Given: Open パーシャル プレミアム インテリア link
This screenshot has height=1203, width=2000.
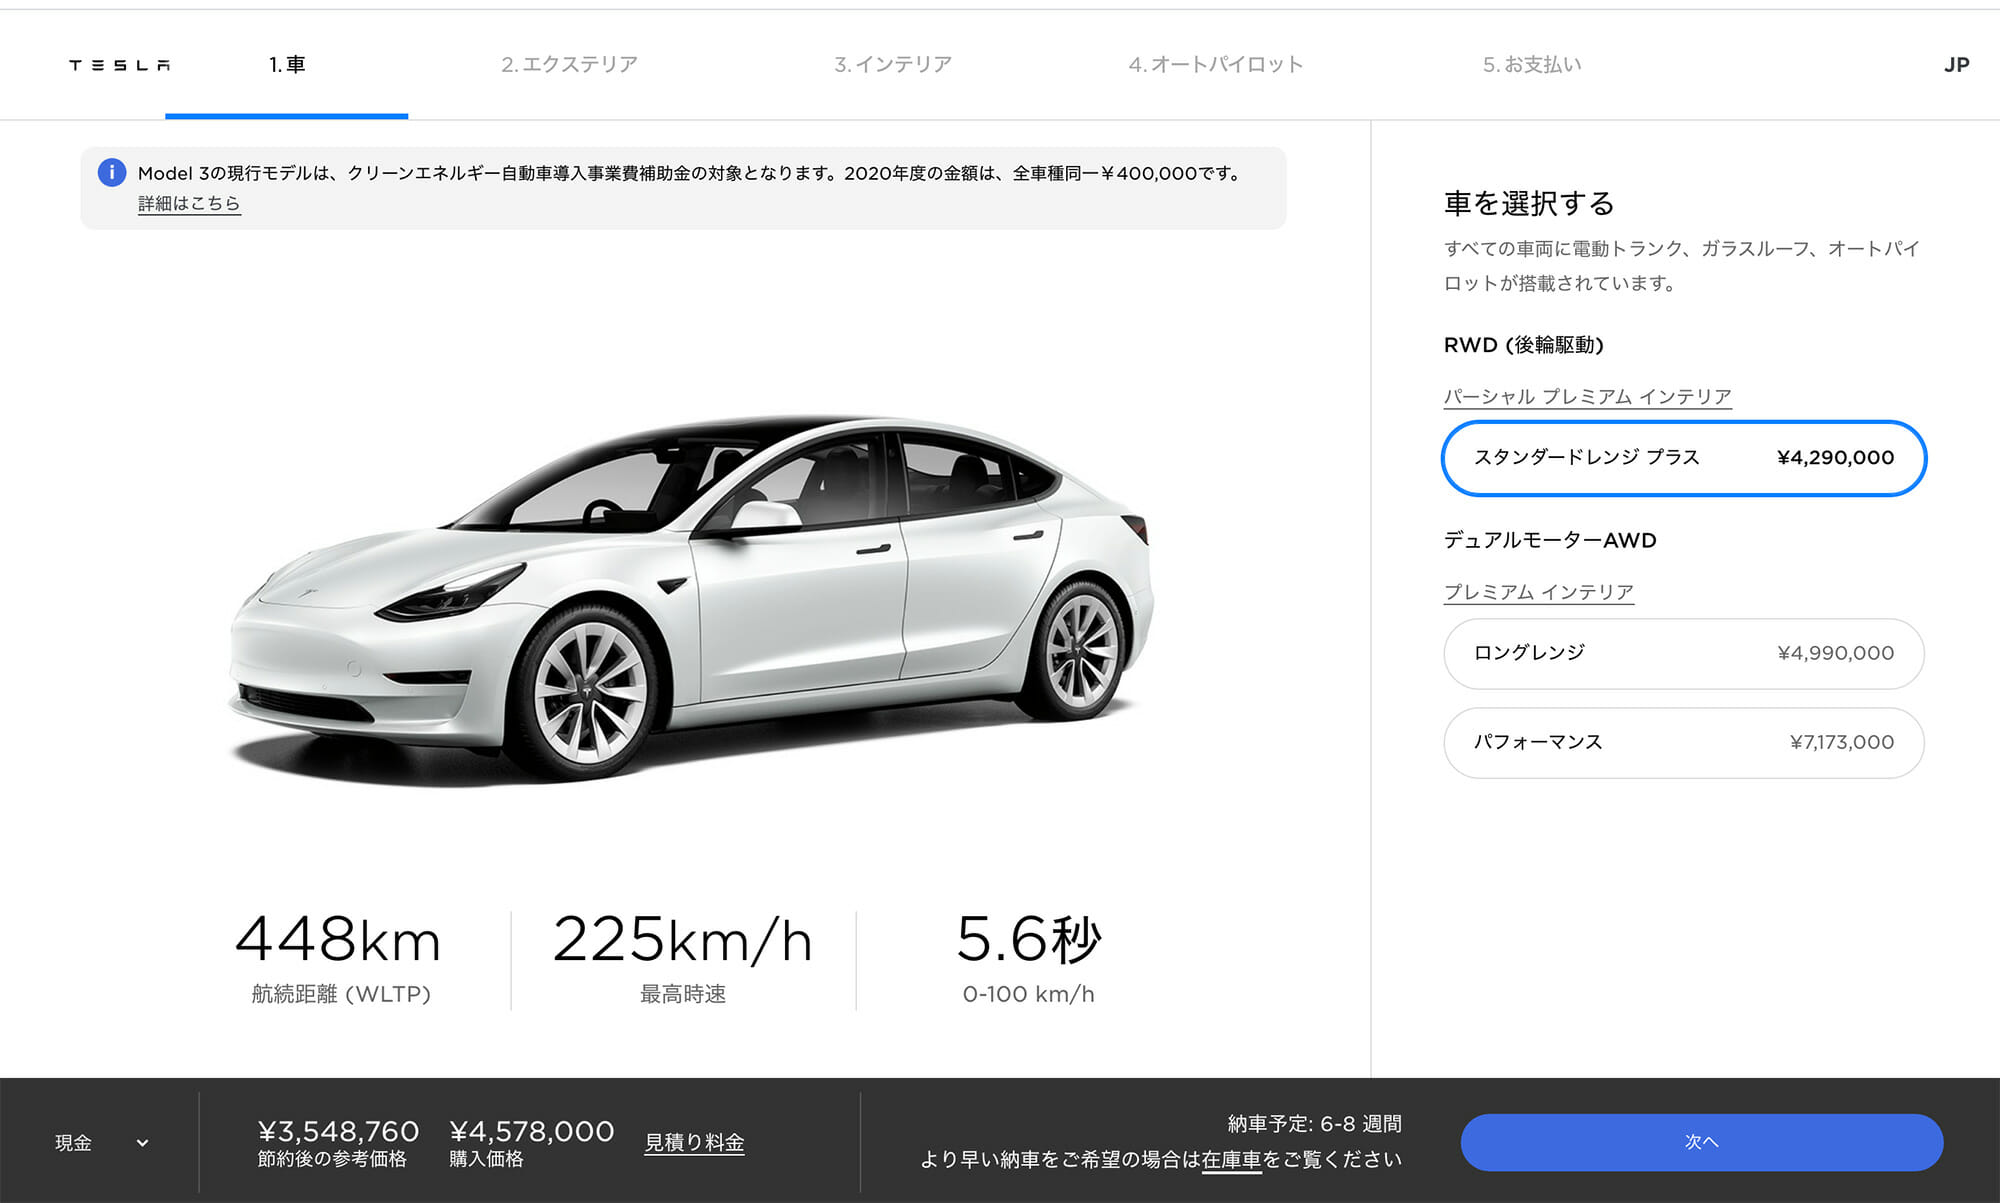Looking at the screenshot, I should pos(1587,397).
